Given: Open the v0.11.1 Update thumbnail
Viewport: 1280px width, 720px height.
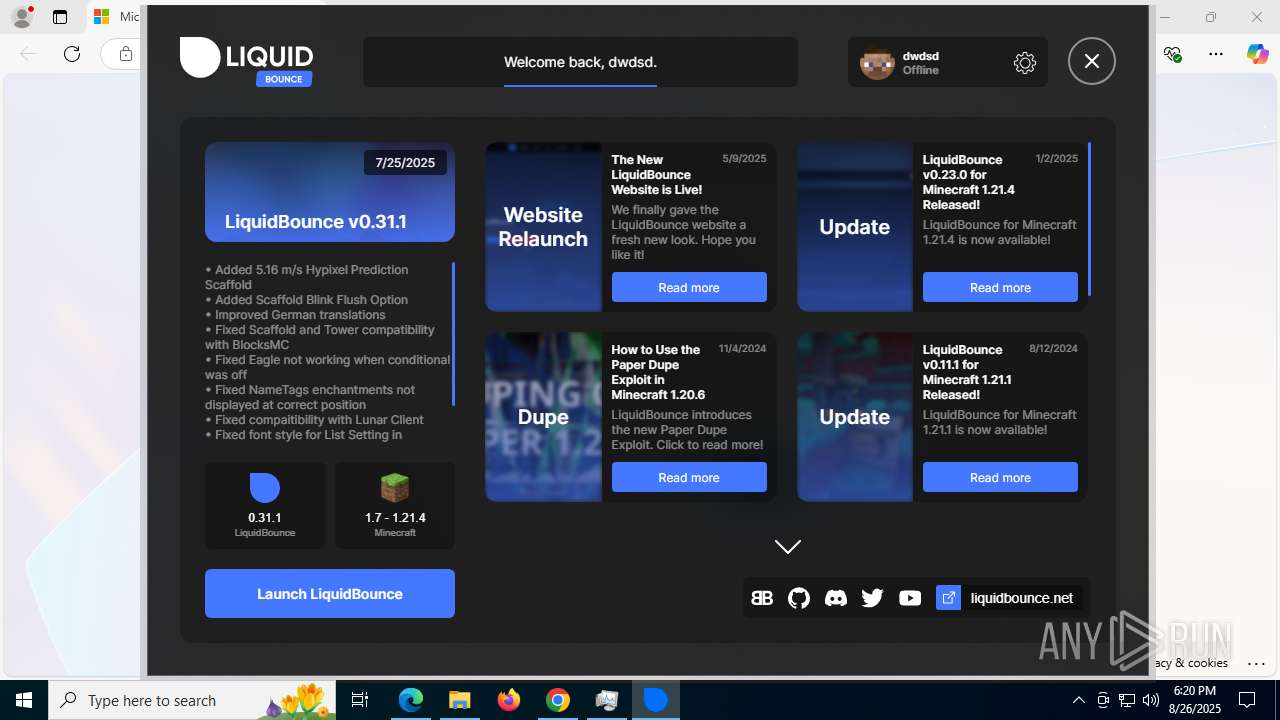Looking at the screenshot, I should pos(855,417).
